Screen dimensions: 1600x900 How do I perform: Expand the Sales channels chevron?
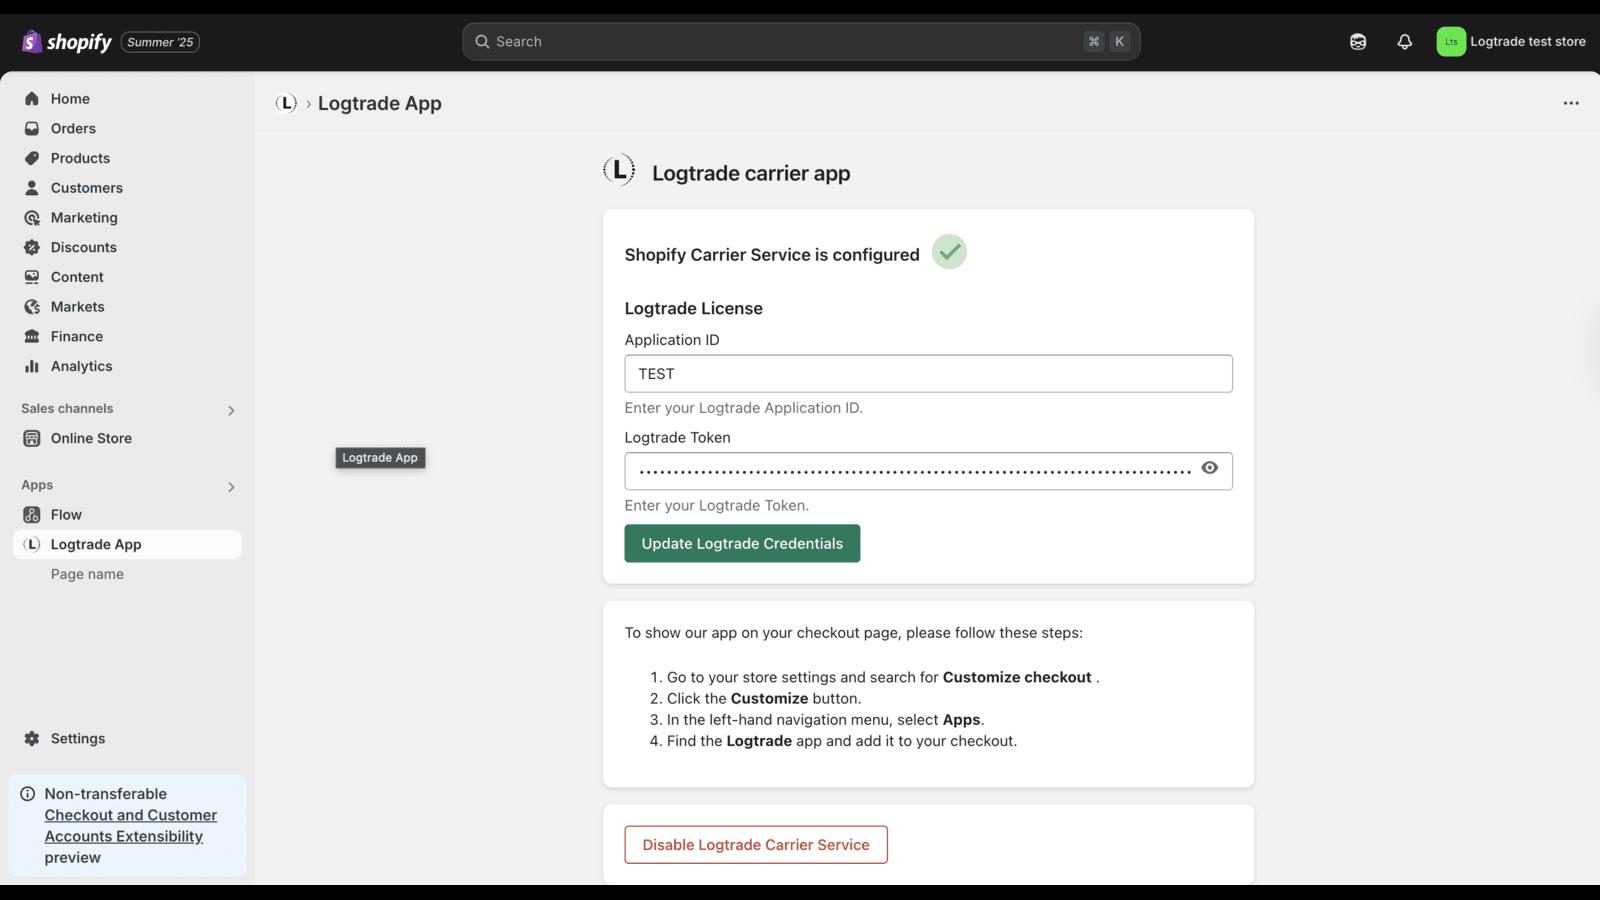point(231,411)
